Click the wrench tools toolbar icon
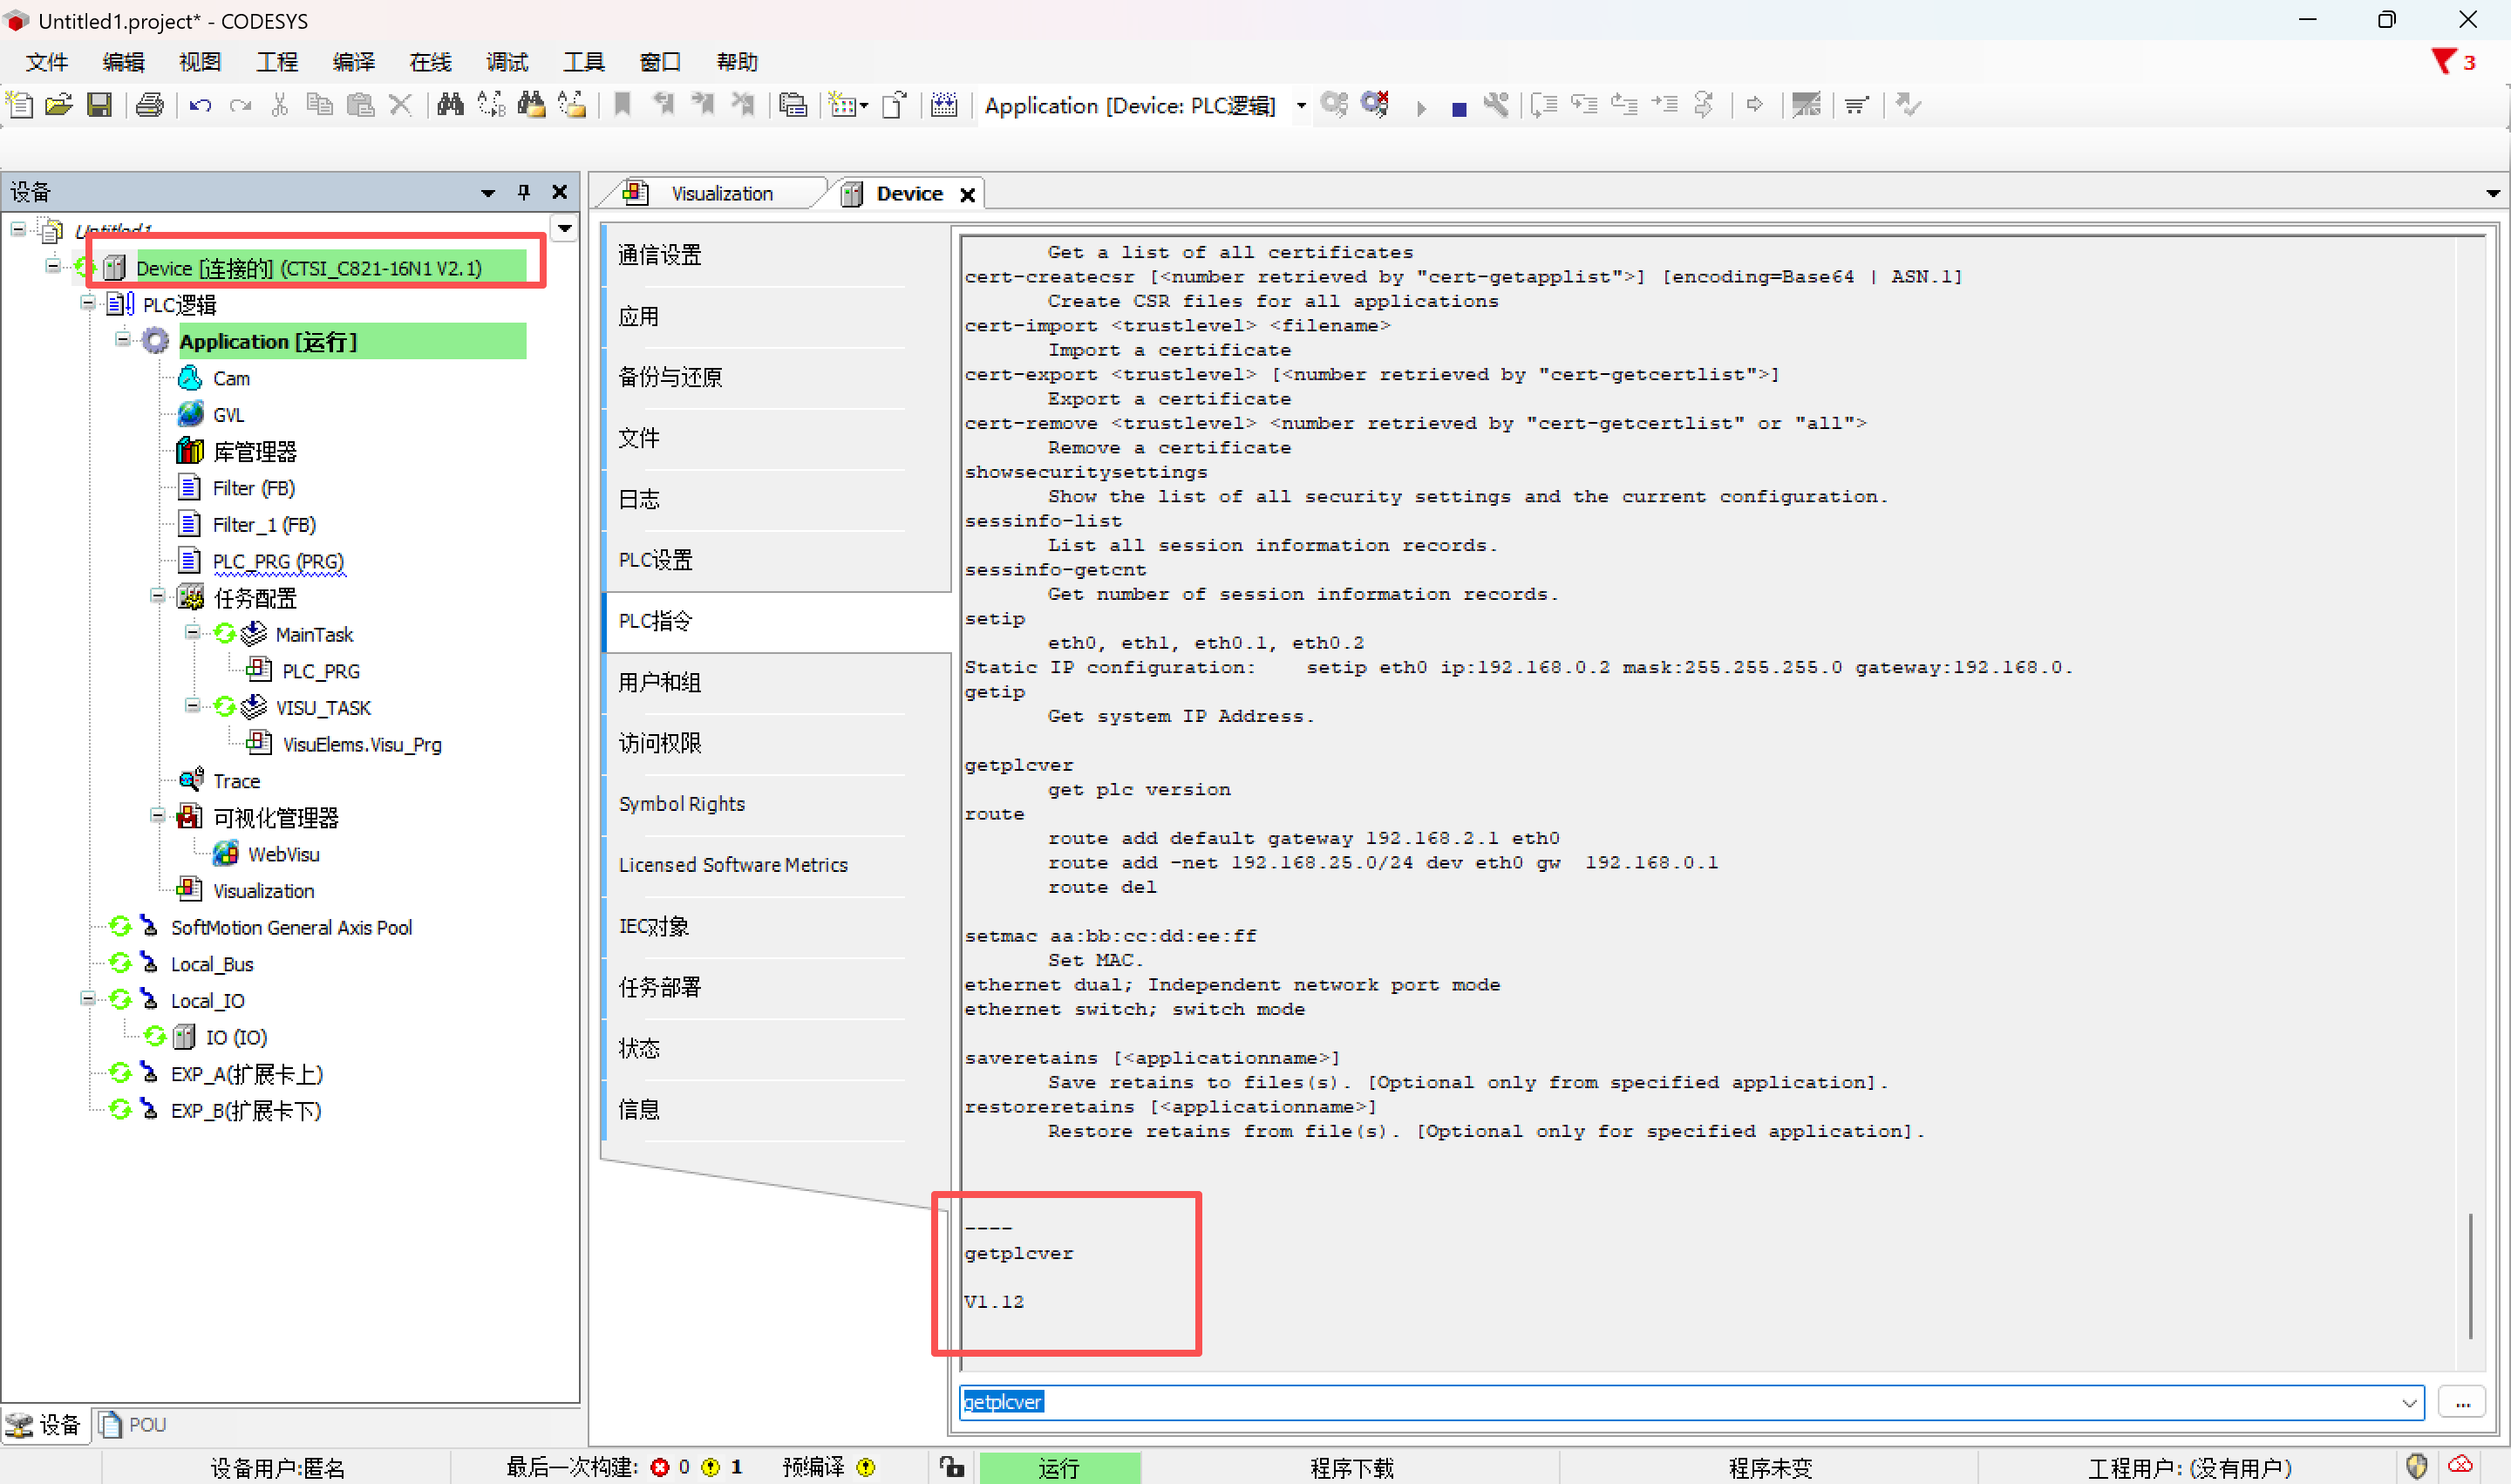This screenshot has width=2511, height=1484. (x=1497, y=105)
